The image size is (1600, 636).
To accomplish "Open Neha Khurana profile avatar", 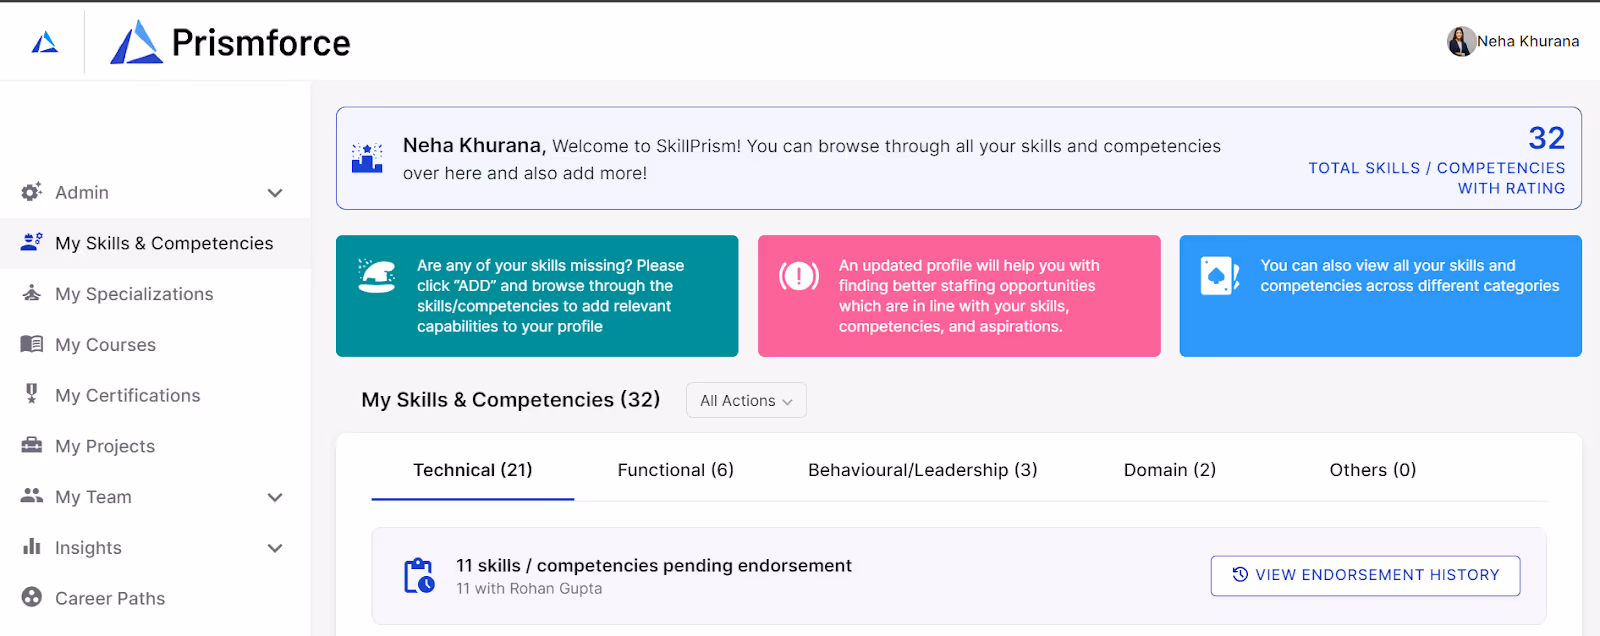I will tap(1461, 41).
